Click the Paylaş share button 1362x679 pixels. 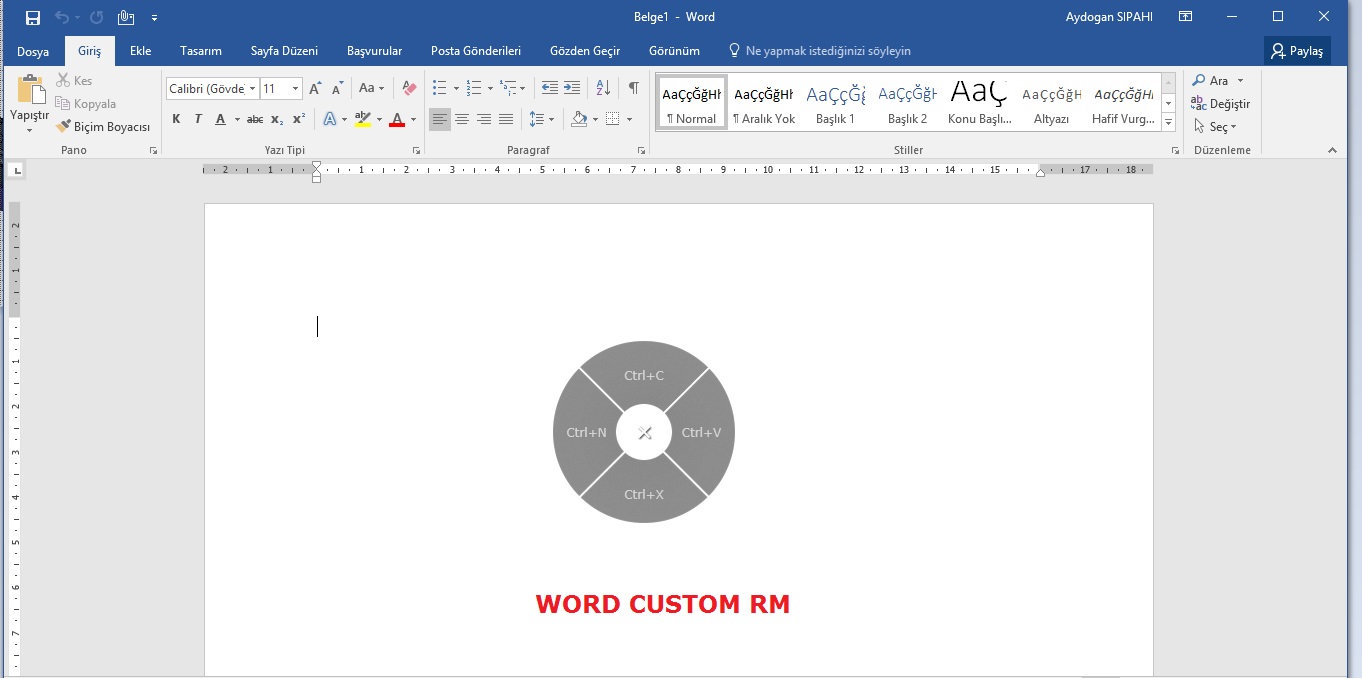click(x=1297, y=51)
